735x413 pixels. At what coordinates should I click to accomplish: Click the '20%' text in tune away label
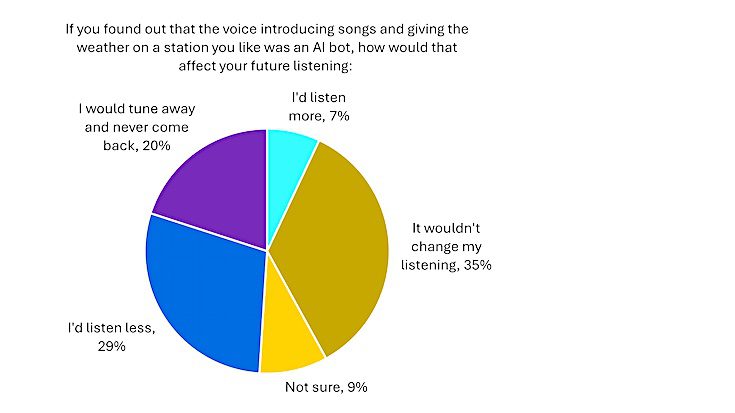(x=156, y=146)
